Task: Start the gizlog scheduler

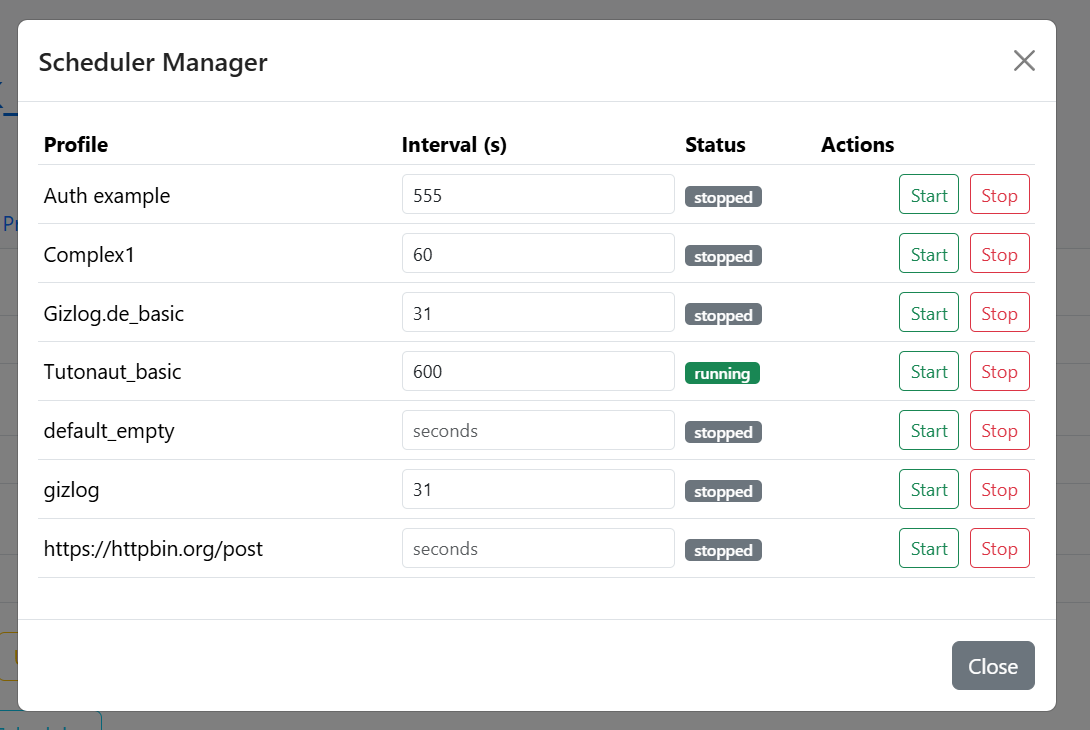Action: pos(928,490)
